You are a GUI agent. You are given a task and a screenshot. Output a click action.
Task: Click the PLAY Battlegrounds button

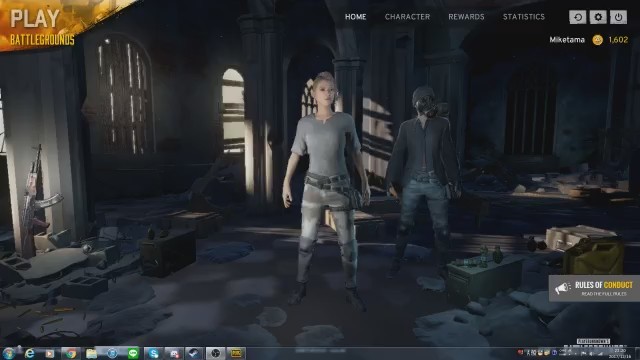[x=41, y=27]
